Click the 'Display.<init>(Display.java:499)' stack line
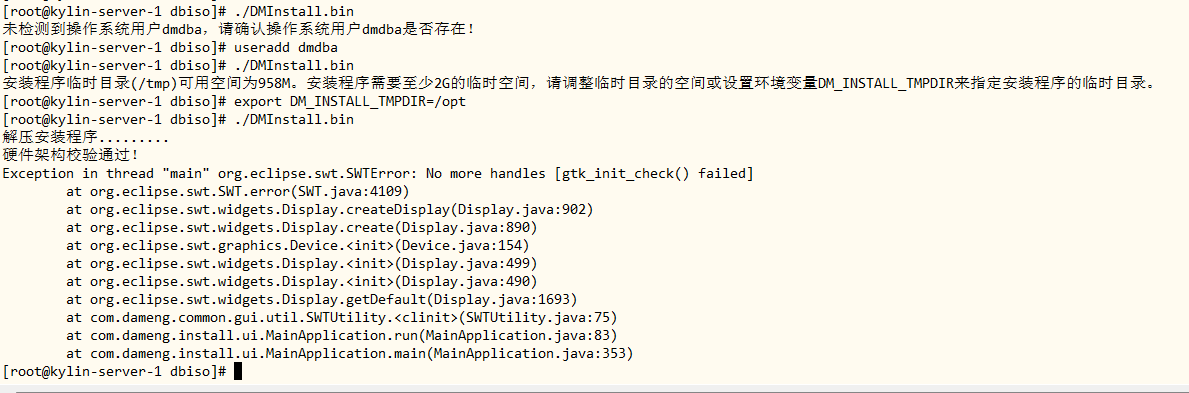The height and width of the screenshot is (393, 1189). (x=302, y=263)
